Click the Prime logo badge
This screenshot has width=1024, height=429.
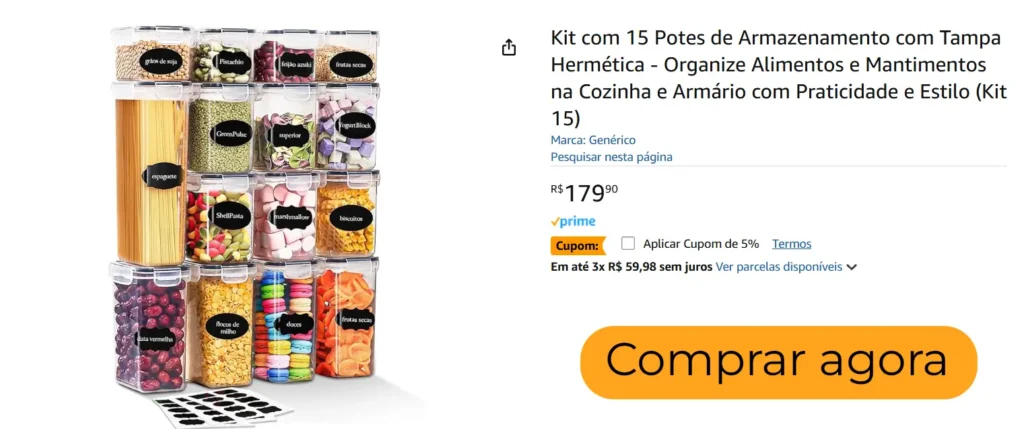tap(573, 221)
